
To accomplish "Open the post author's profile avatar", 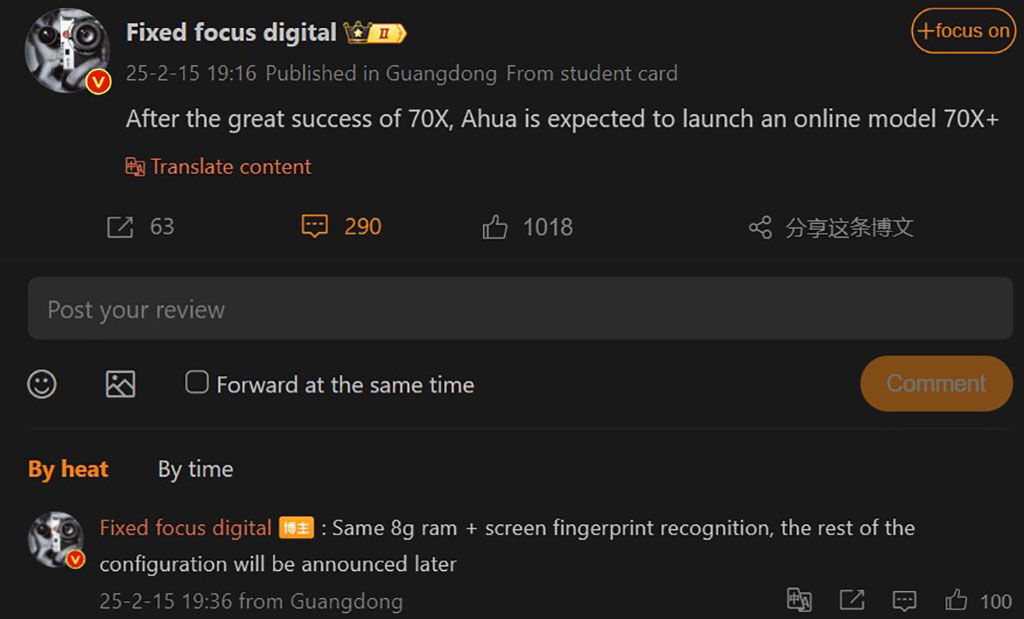I will click(x=66, y=51).
